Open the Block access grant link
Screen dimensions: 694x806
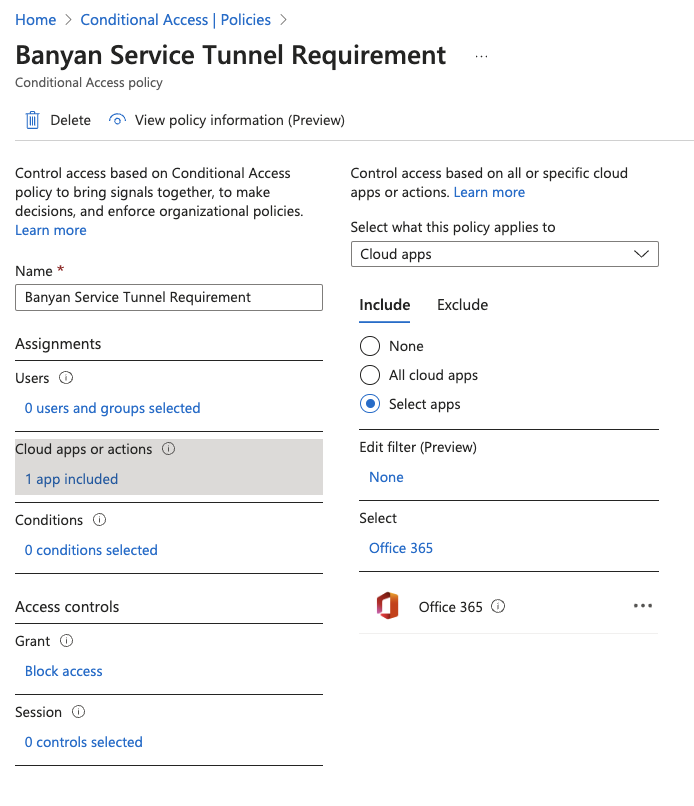click(64, 671)
